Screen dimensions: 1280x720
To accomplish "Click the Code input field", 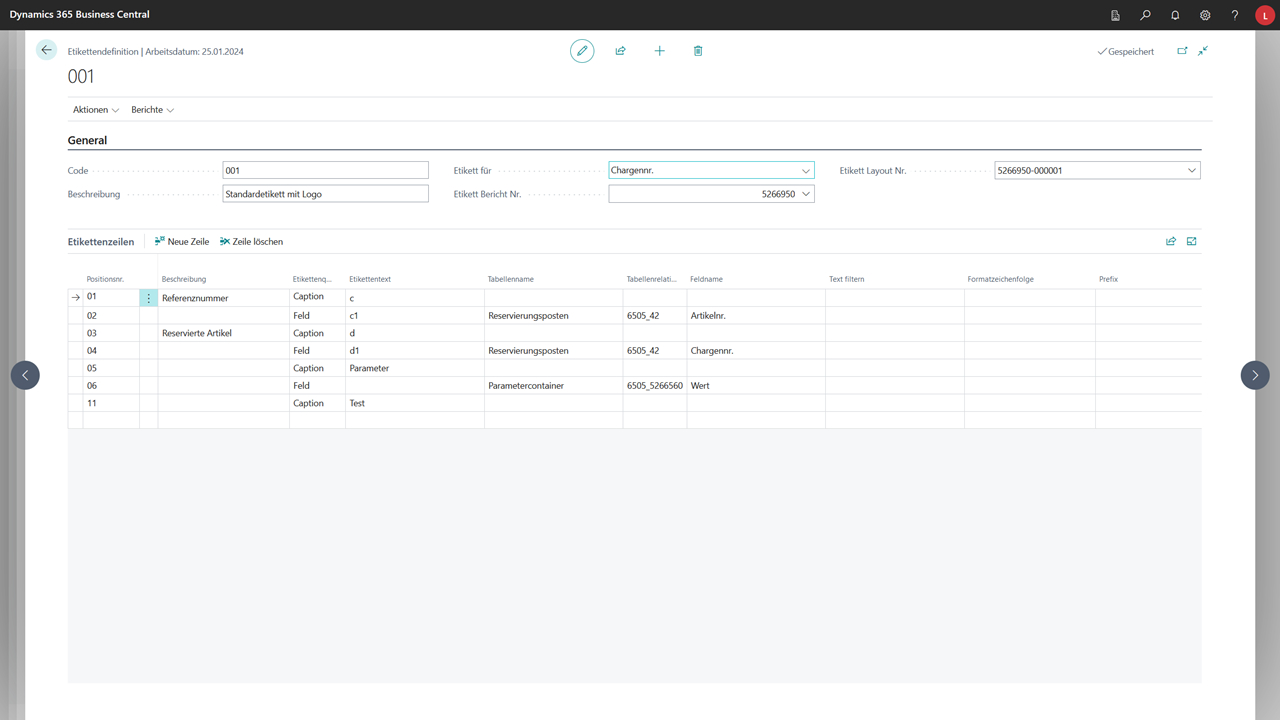I will click(x=325, y=171).
